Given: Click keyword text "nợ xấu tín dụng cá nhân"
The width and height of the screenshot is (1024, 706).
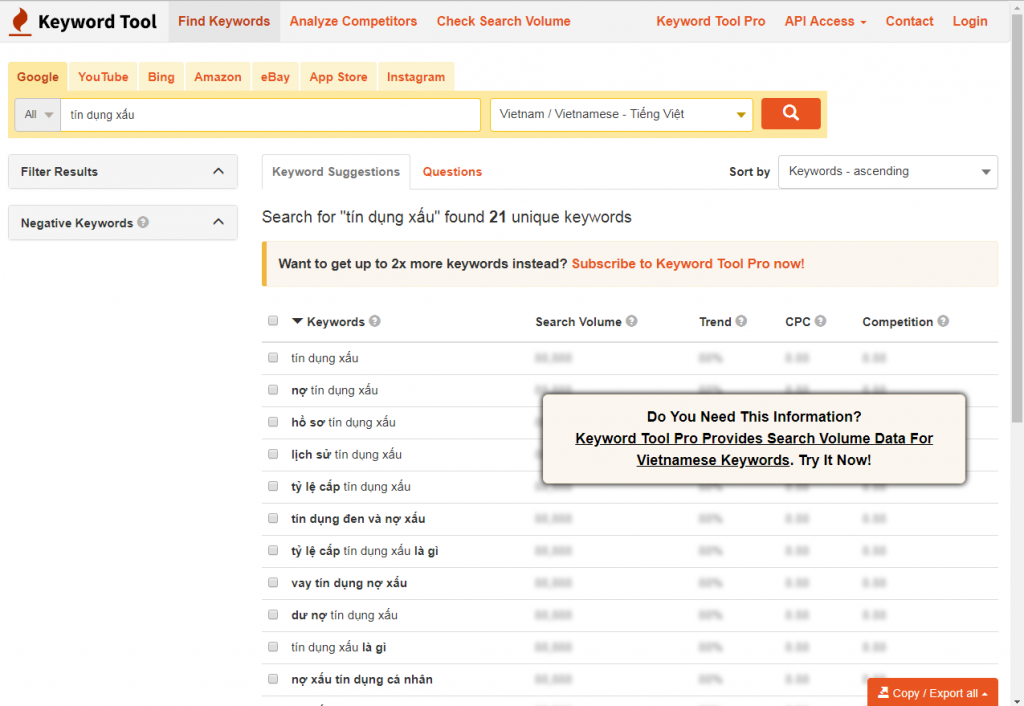Looking at the screenshot, I should point(362,679).
